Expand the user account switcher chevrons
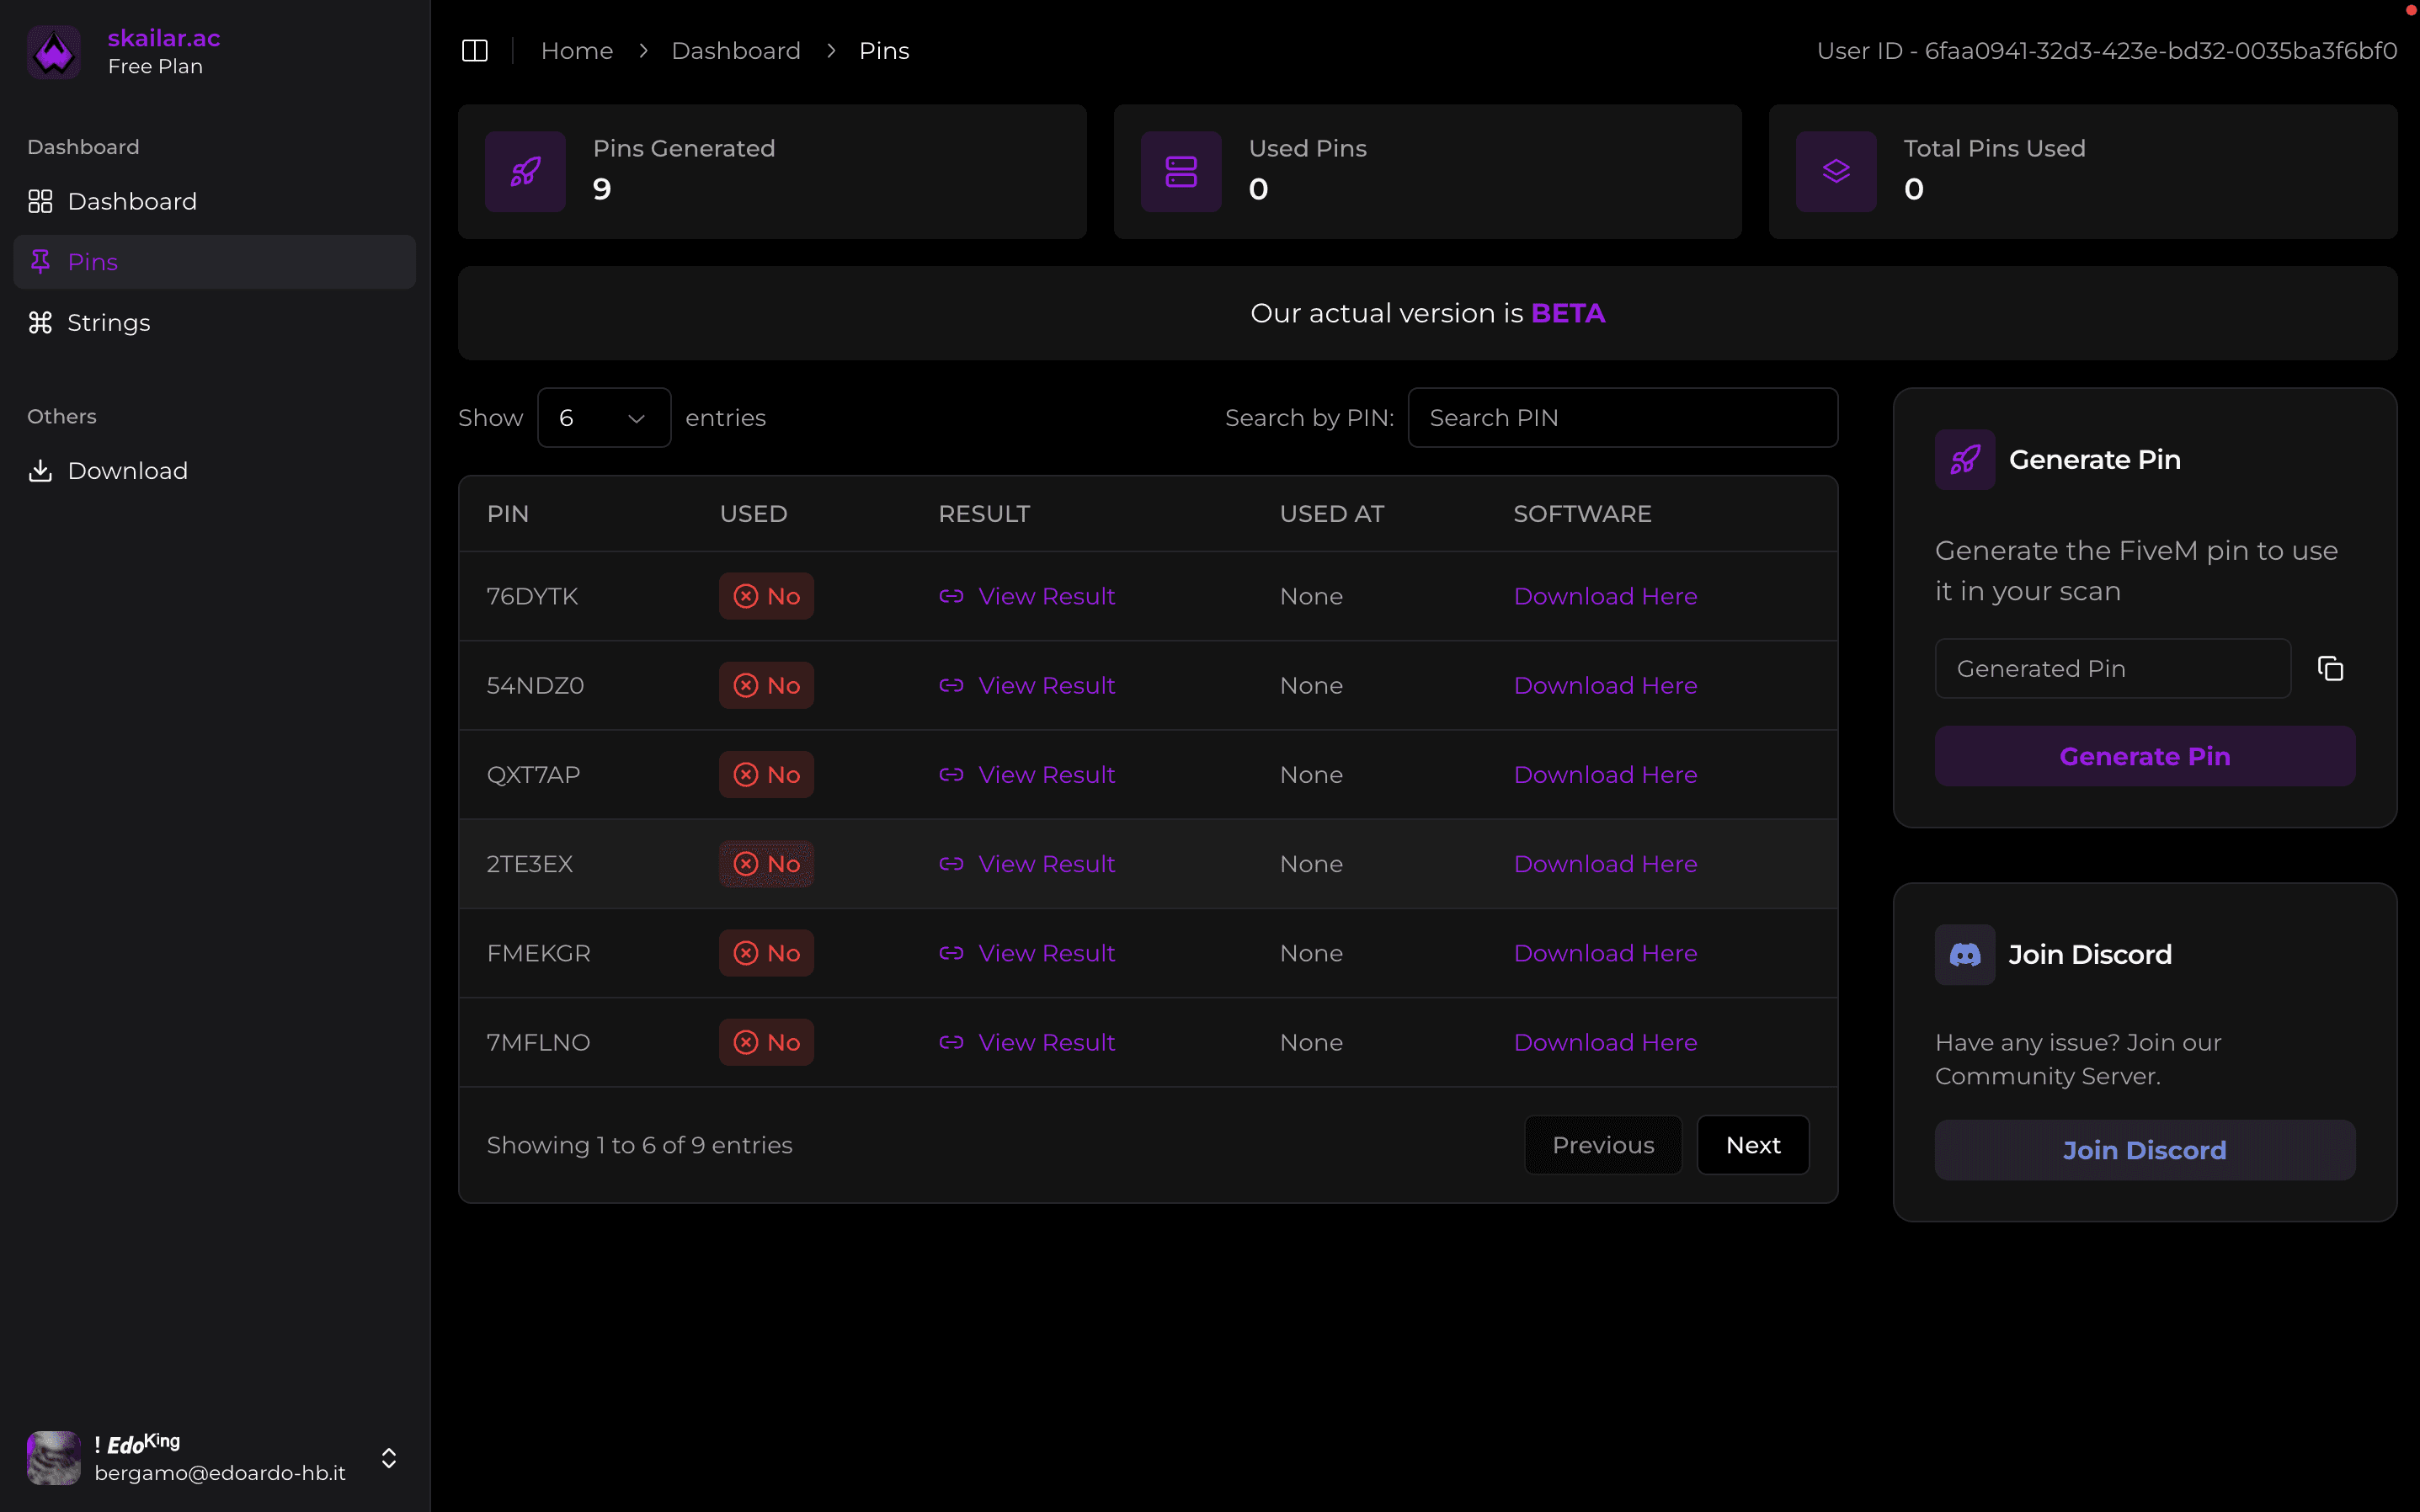Viewport: 2420px width, 1512px height. pyautogui.click(x=389, y=1458)
